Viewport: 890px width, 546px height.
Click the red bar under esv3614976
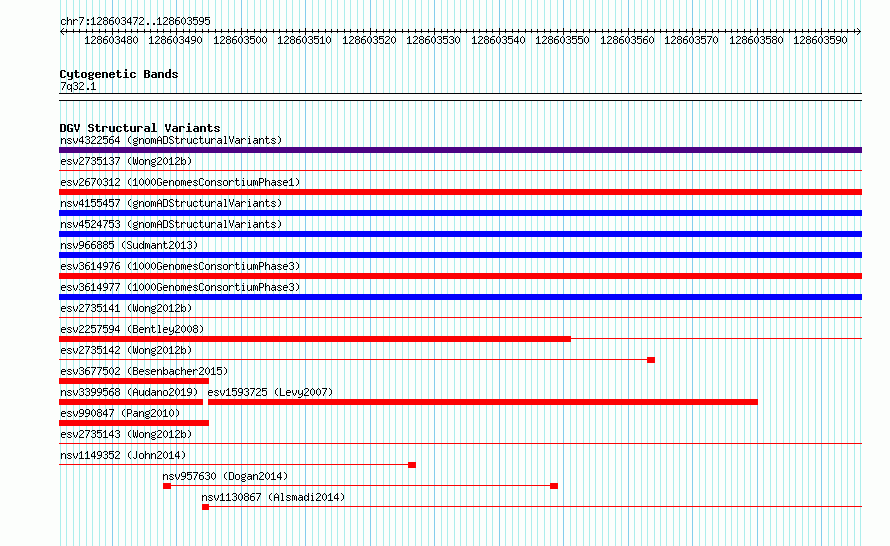point(460,276)
